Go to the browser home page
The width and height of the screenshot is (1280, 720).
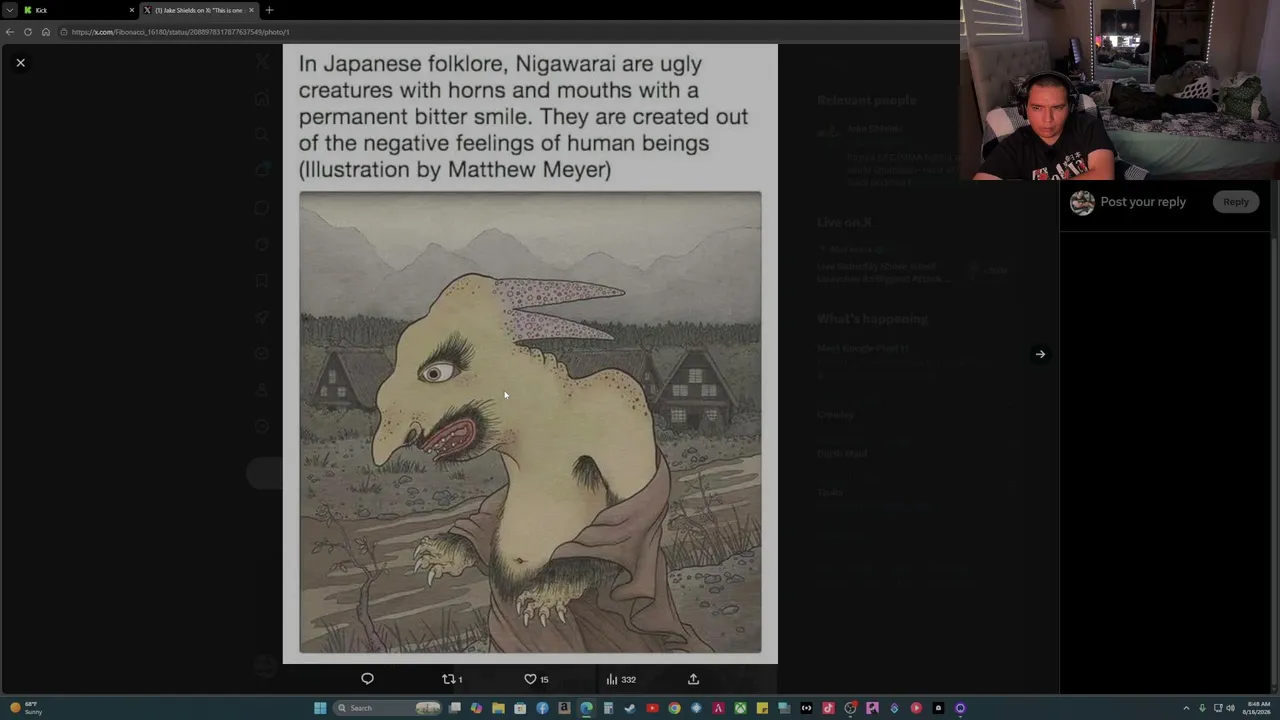(x=45, y=32)
